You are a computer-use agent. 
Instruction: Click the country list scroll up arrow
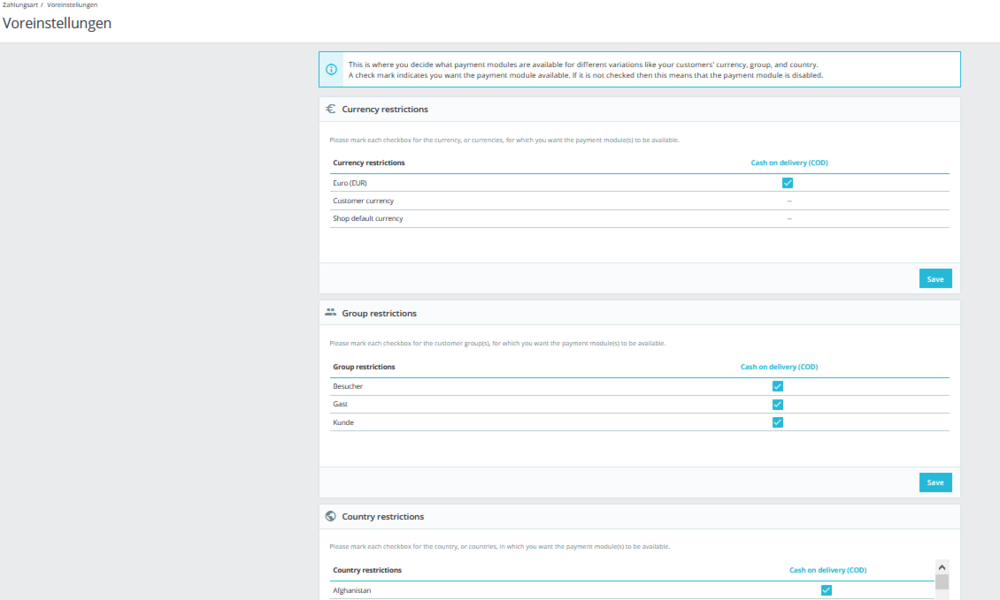tap(942, 567)
